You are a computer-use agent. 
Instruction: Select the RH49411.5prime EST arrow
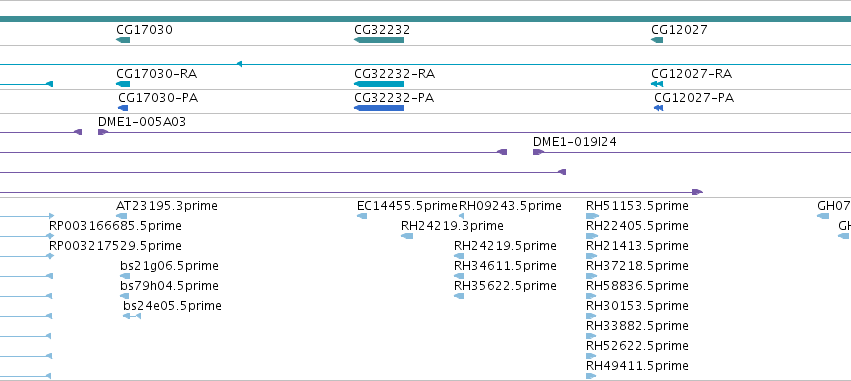(x=591, y=376)
